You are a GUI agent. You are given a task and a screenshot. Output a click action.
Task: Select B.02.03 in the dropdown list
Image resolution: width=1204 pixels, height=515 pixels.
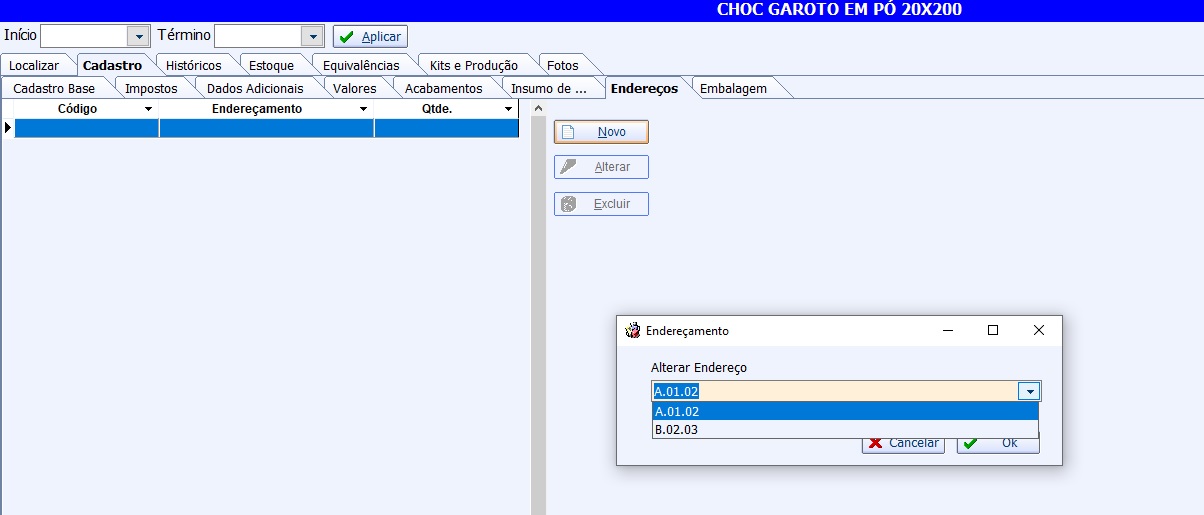845,429
